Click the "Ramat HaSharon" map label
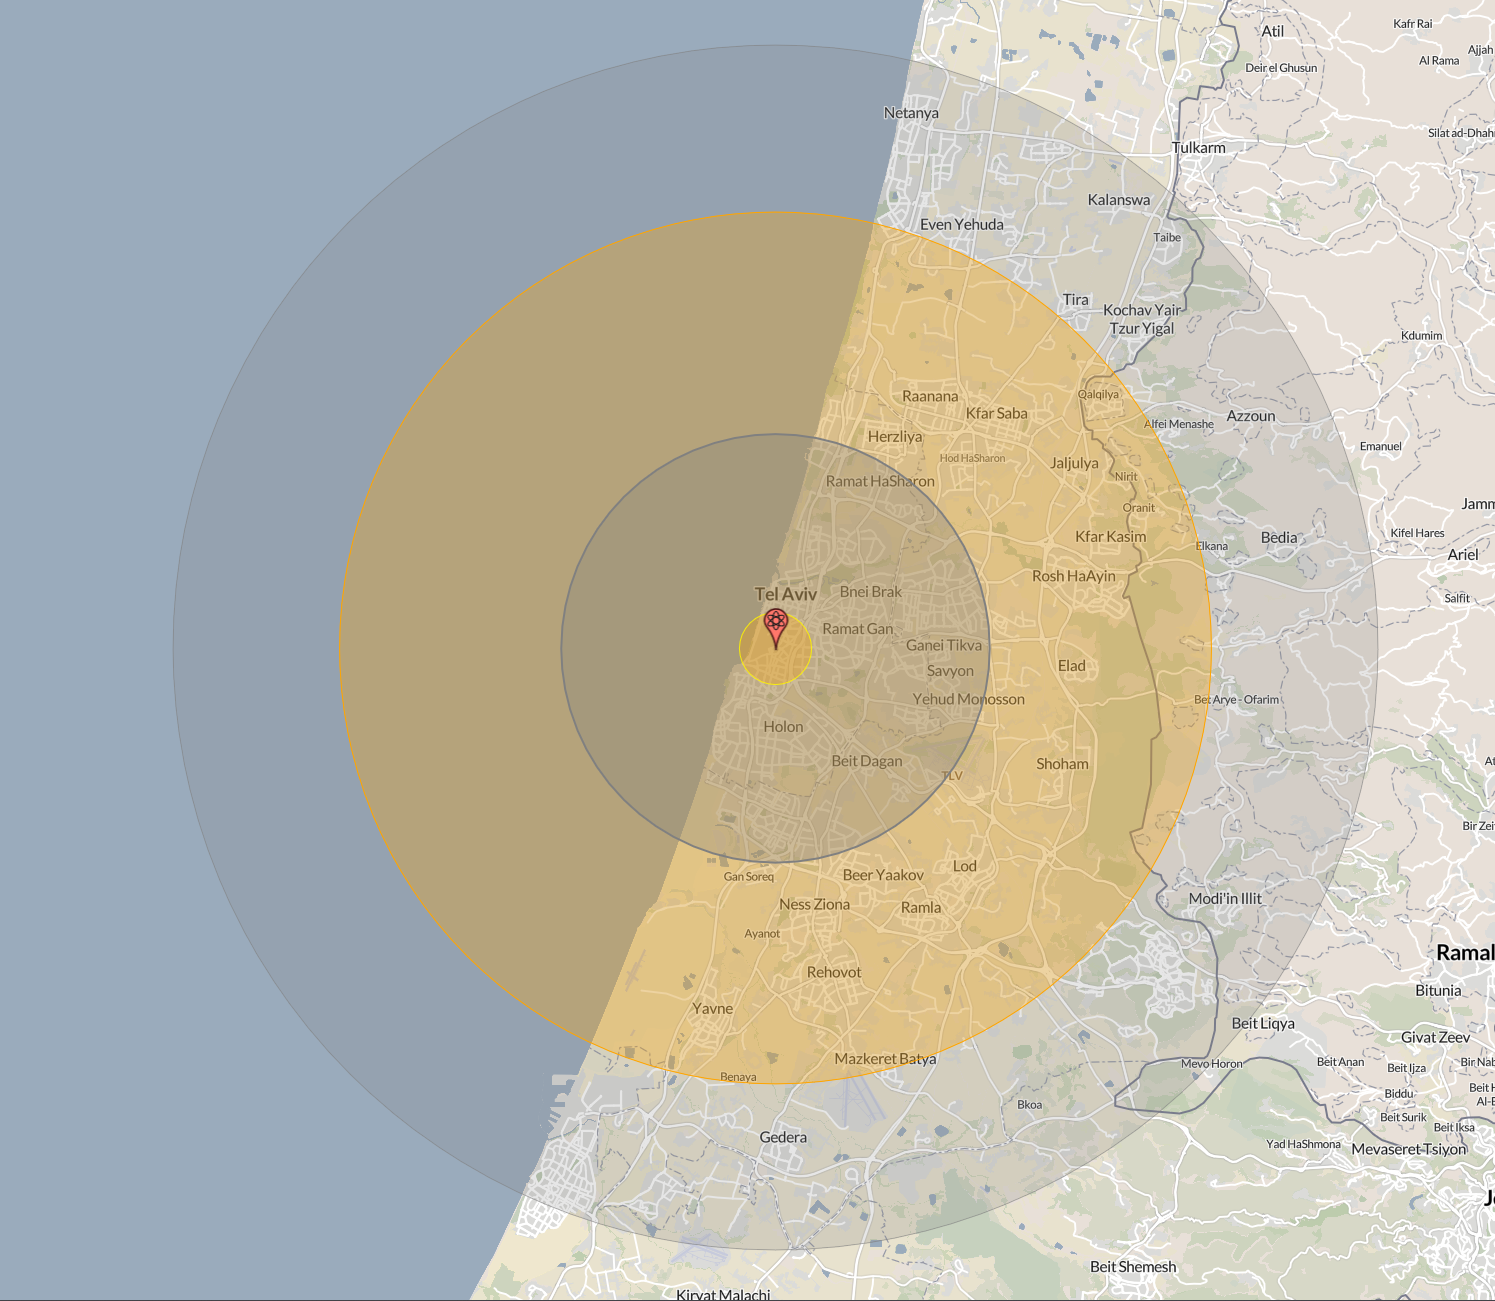Image resolution: width=1495 pixels, height=1301 pixels. coord(880,481)
